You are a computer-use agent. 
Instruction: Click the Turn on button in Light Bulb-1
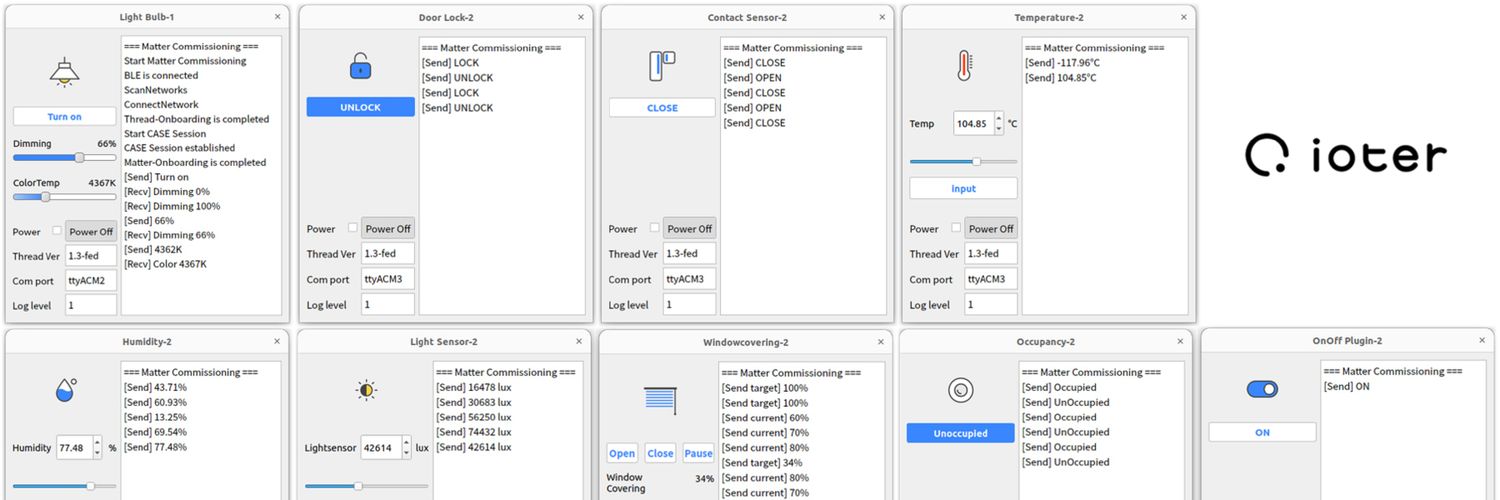click(64, 117)
